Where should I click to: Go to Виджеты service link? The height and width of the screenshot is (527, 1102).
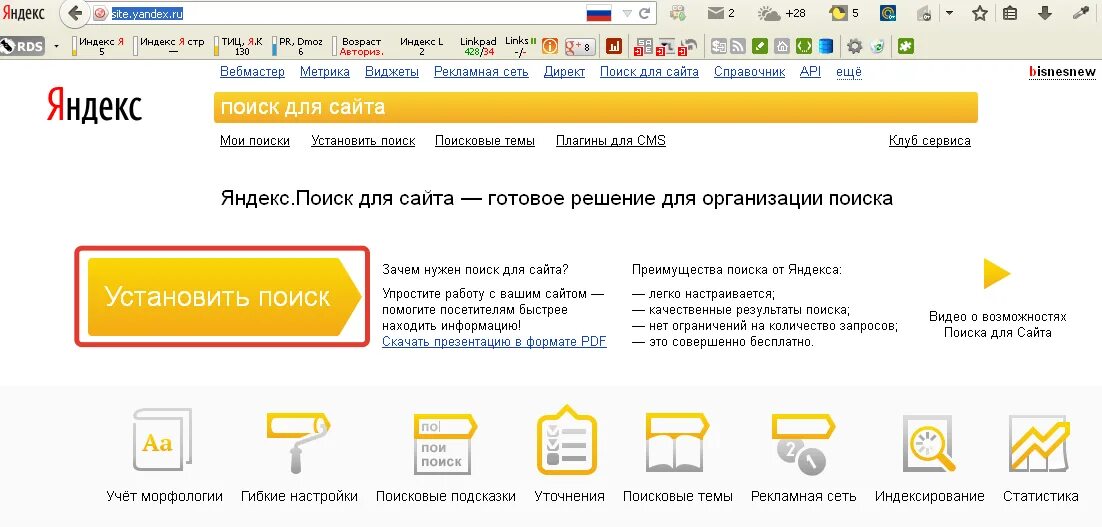392,72
